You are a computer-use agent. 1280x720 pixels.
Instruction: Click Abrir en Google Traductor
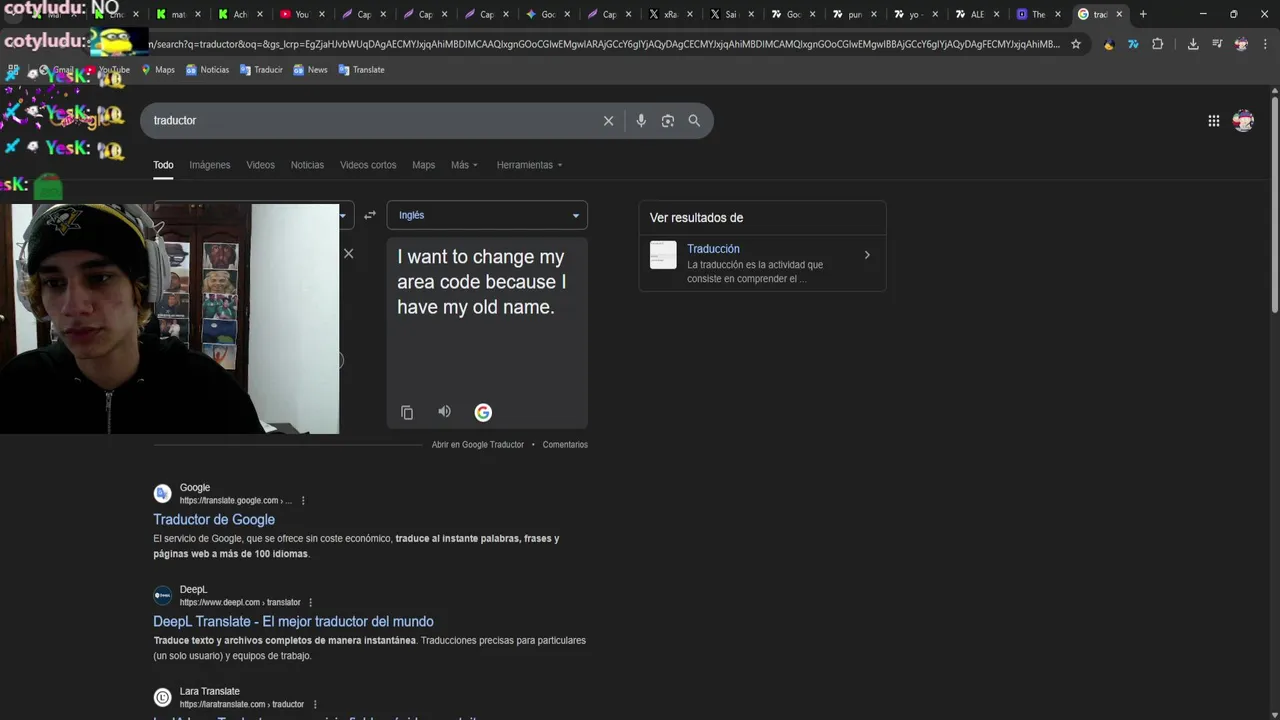(478, 445)
